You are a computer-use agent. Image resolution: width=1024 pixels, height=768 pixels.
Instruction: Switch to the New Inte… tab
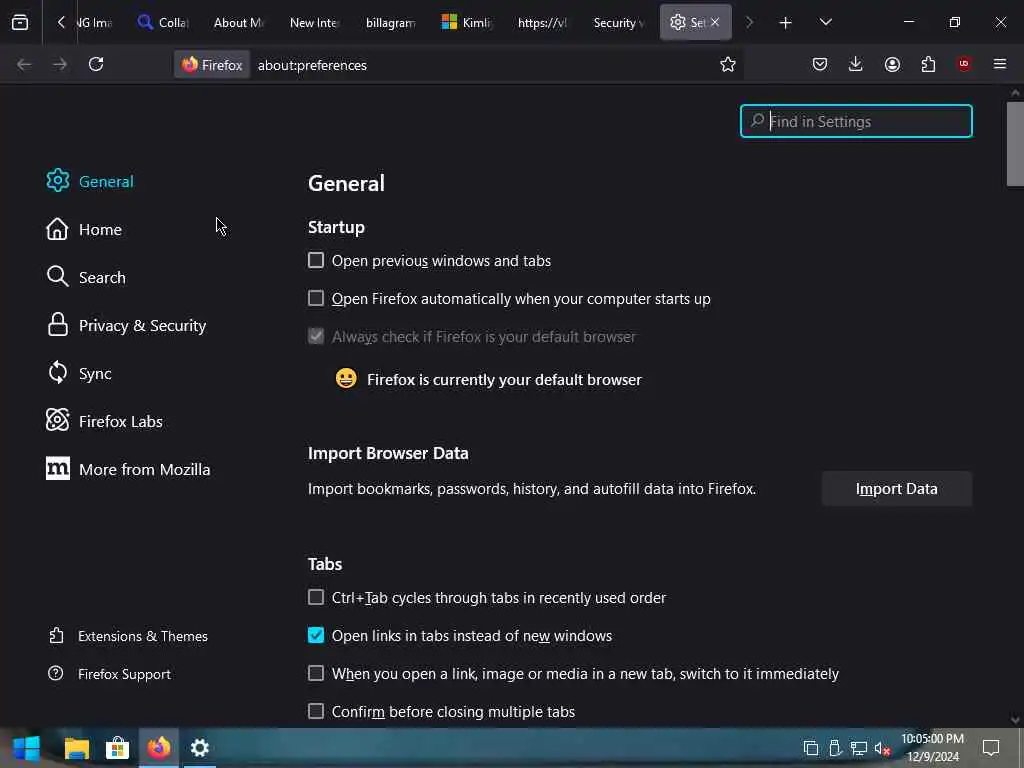(314, 22)
